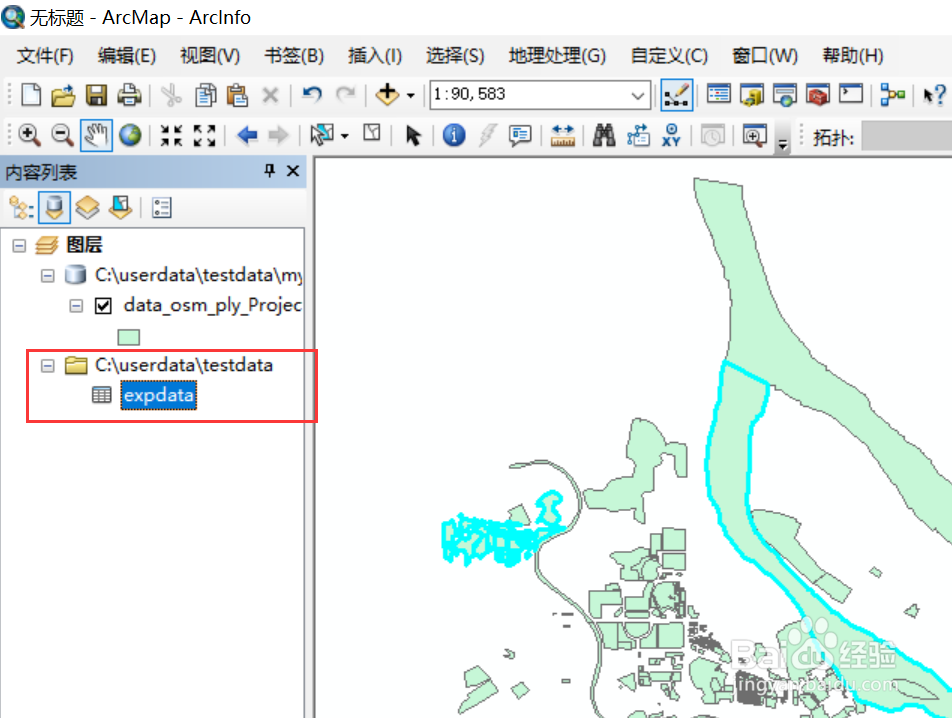Click the Print icon

click(x=129, y=95)
